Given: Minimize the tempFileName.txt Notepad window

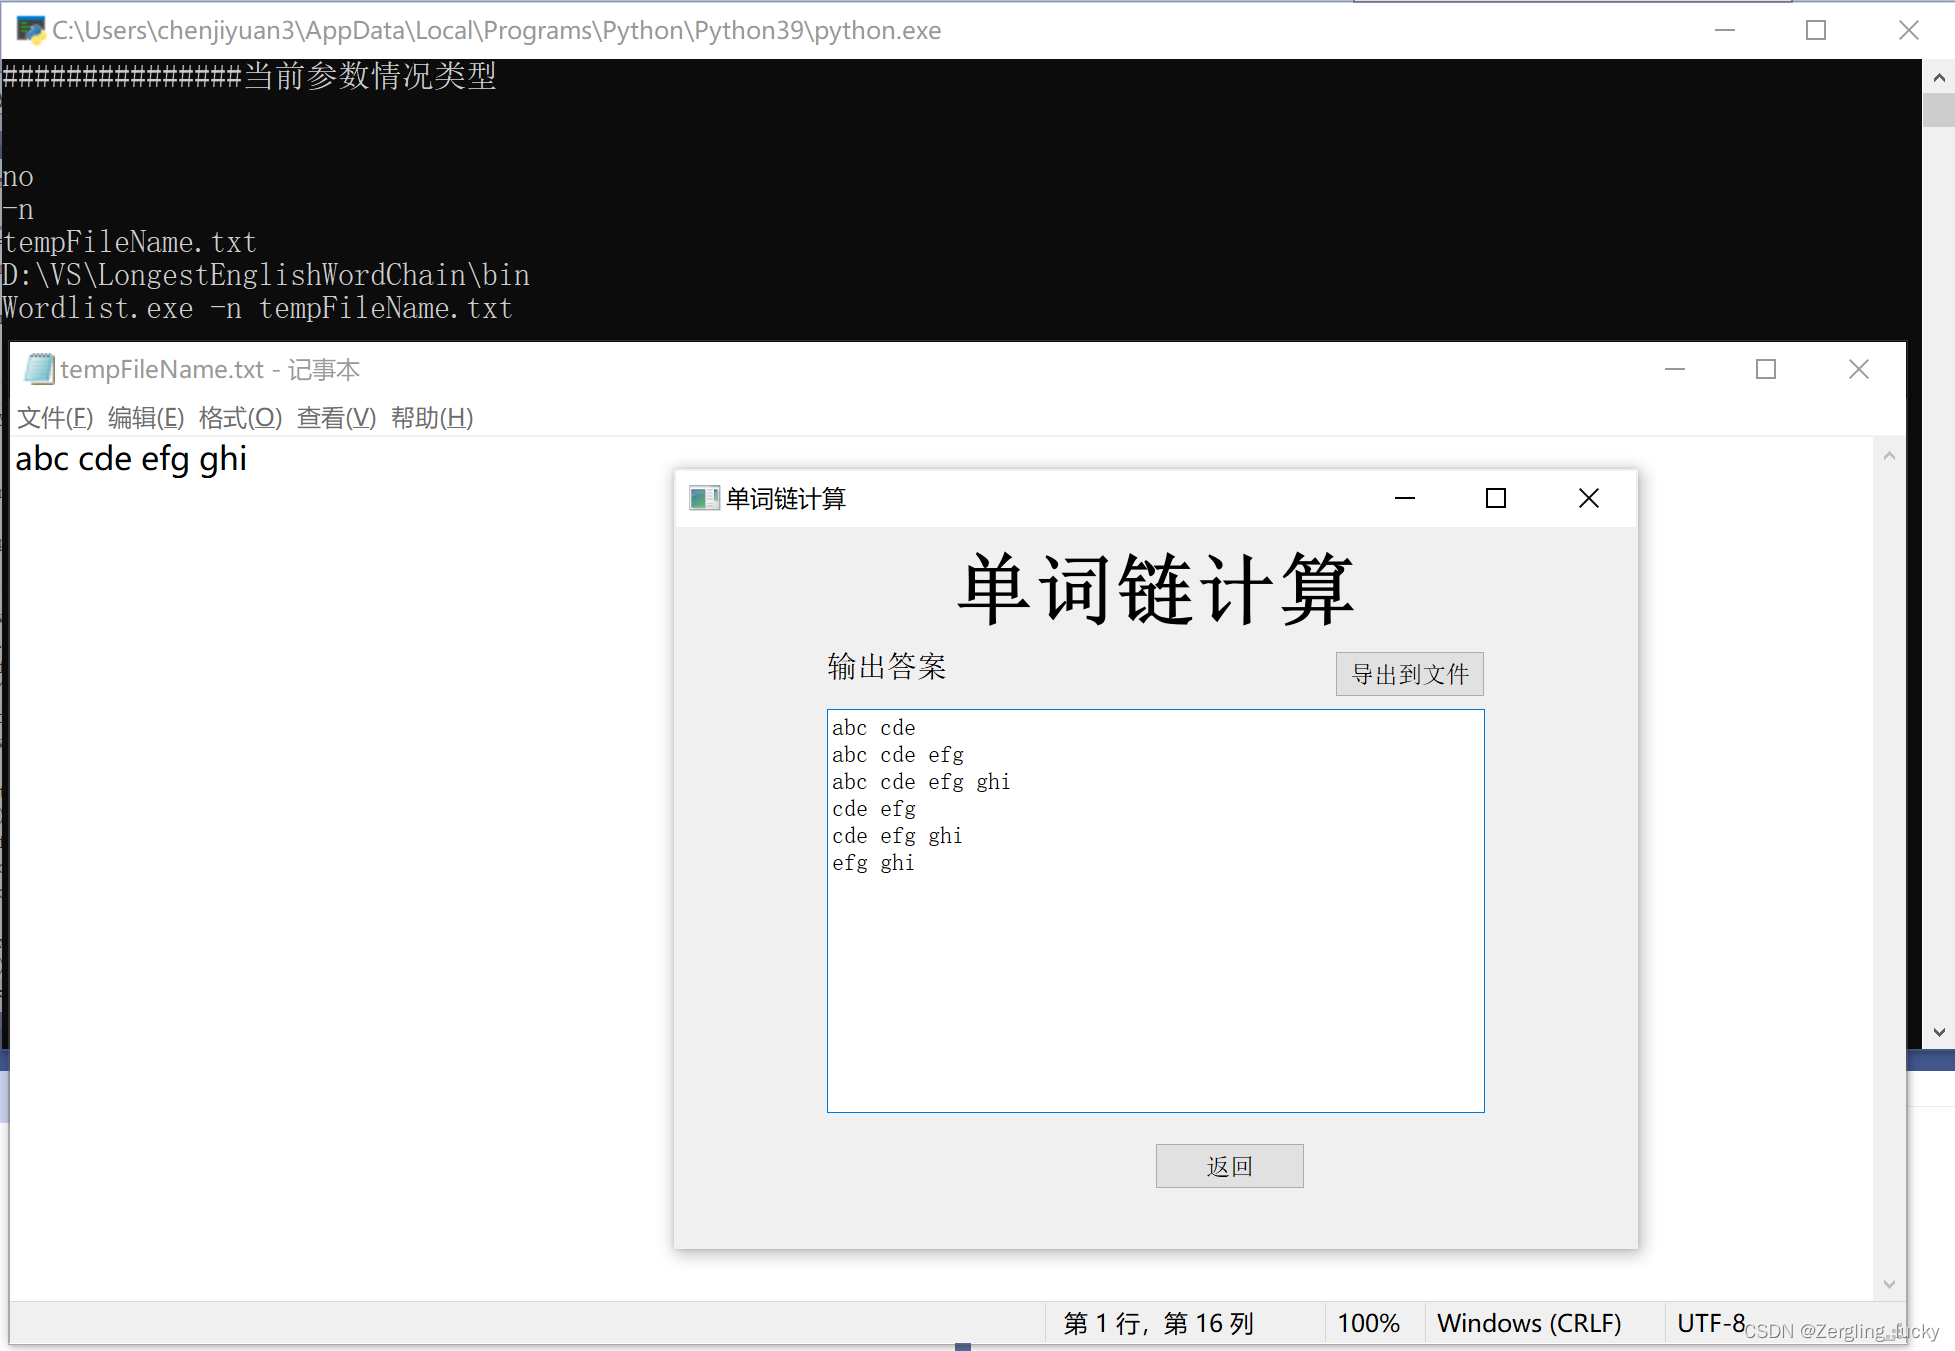Looking at the screenshot, I should tap(1675, 369).
